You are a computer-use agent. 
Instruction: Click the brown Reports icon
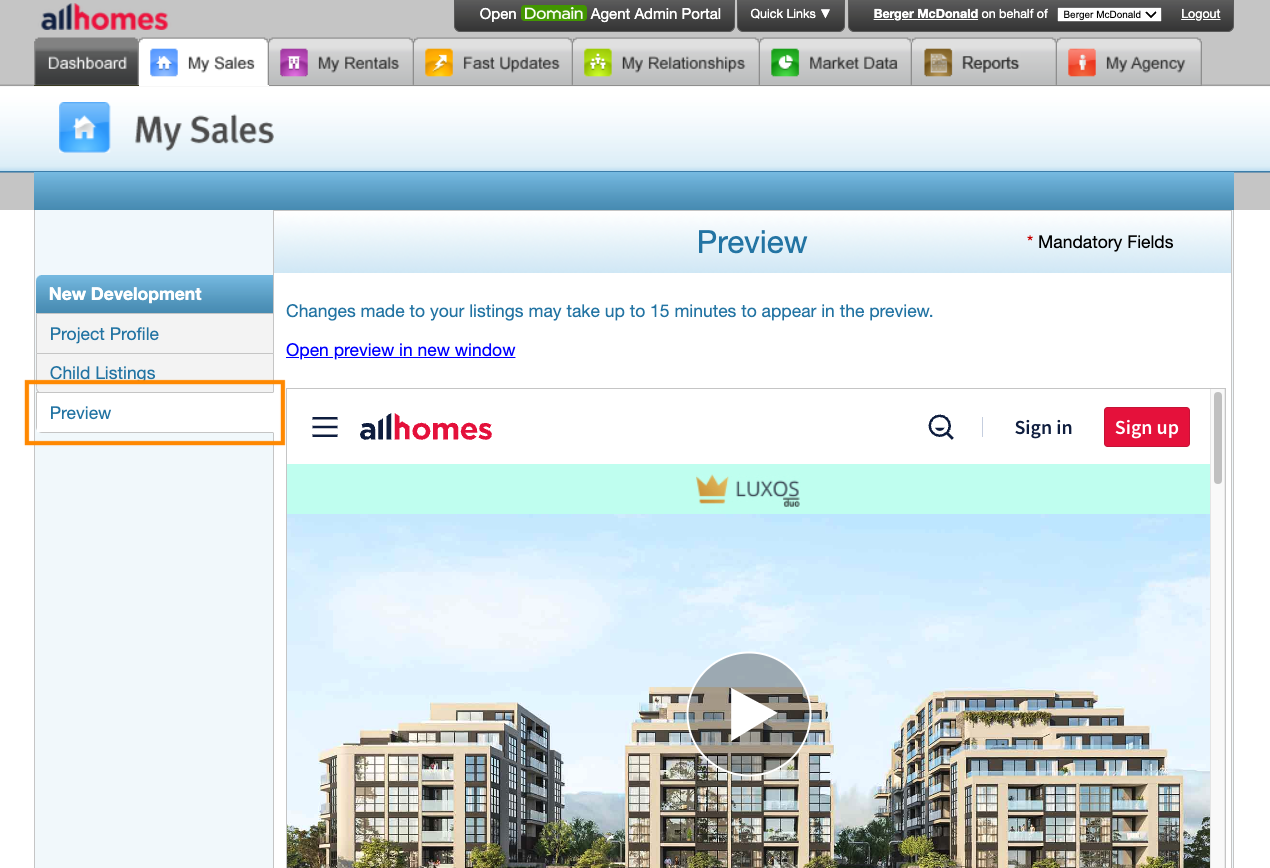point(938,63)
